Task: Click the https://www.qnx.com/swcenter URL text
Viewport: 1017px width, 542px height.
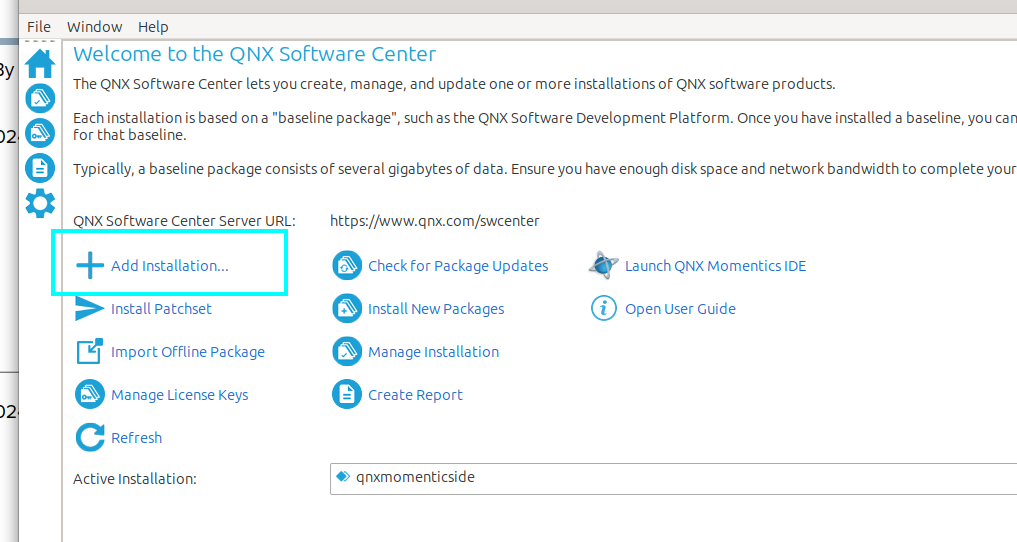Action: pos(435,221)
